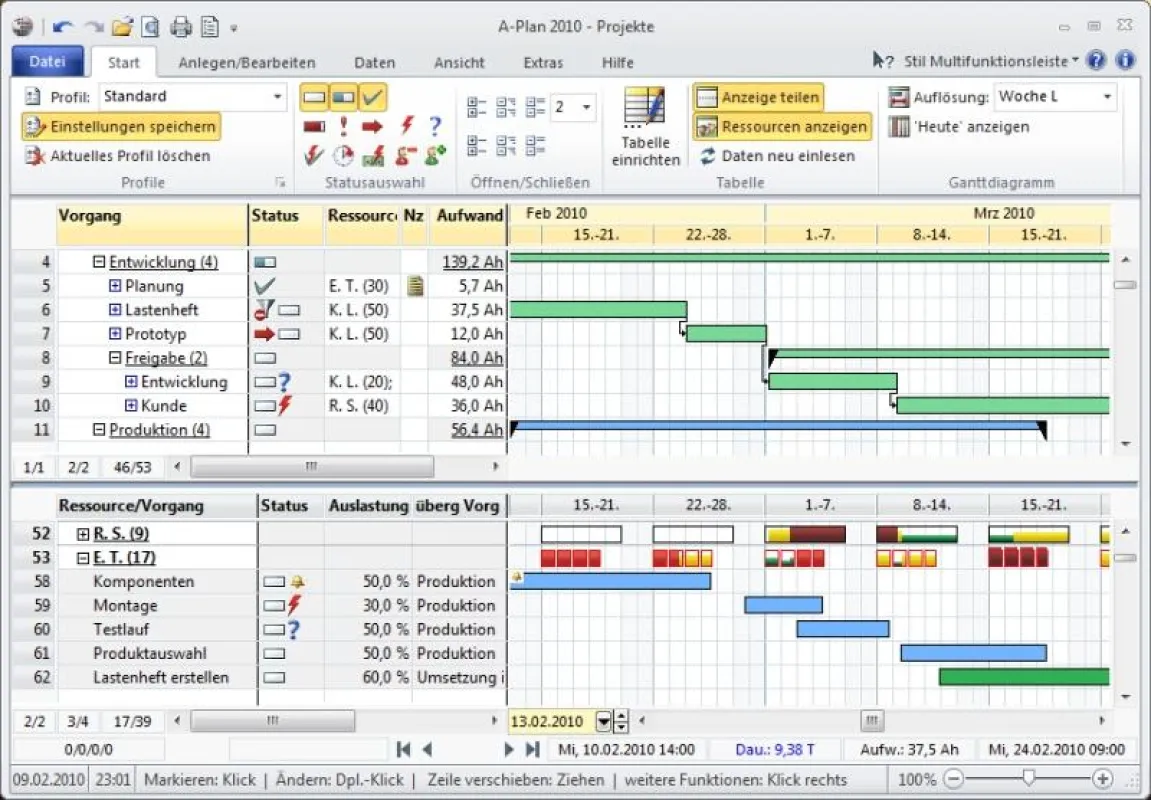
Task: Click the red exclamation mark status filter
Action: tap(343, 126)
